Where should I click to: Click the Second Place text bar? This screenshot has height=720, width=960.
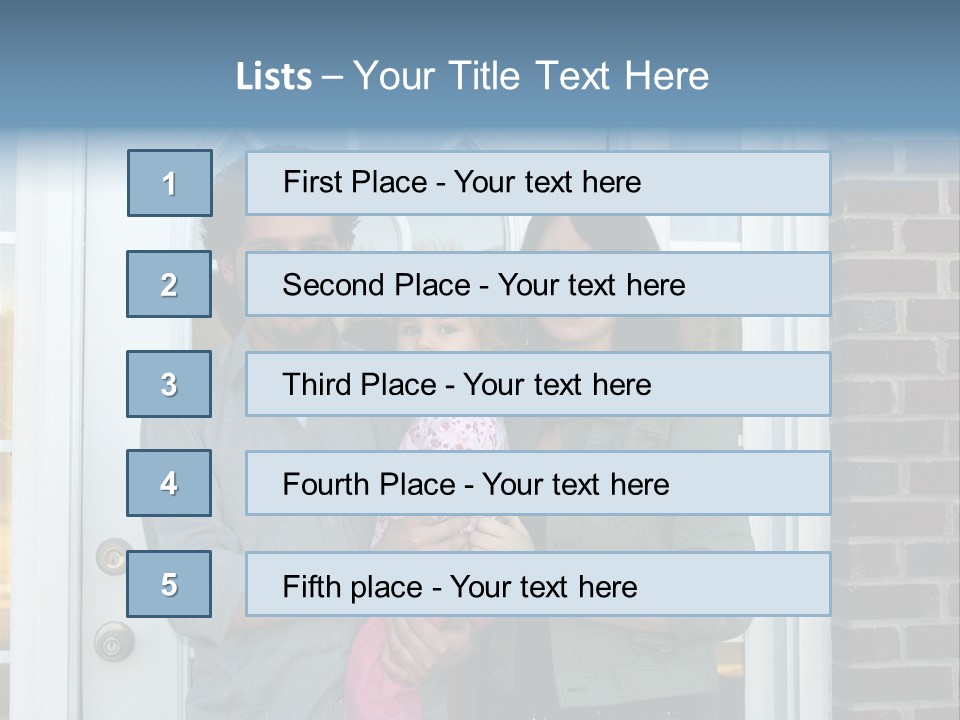pos(538,284)
